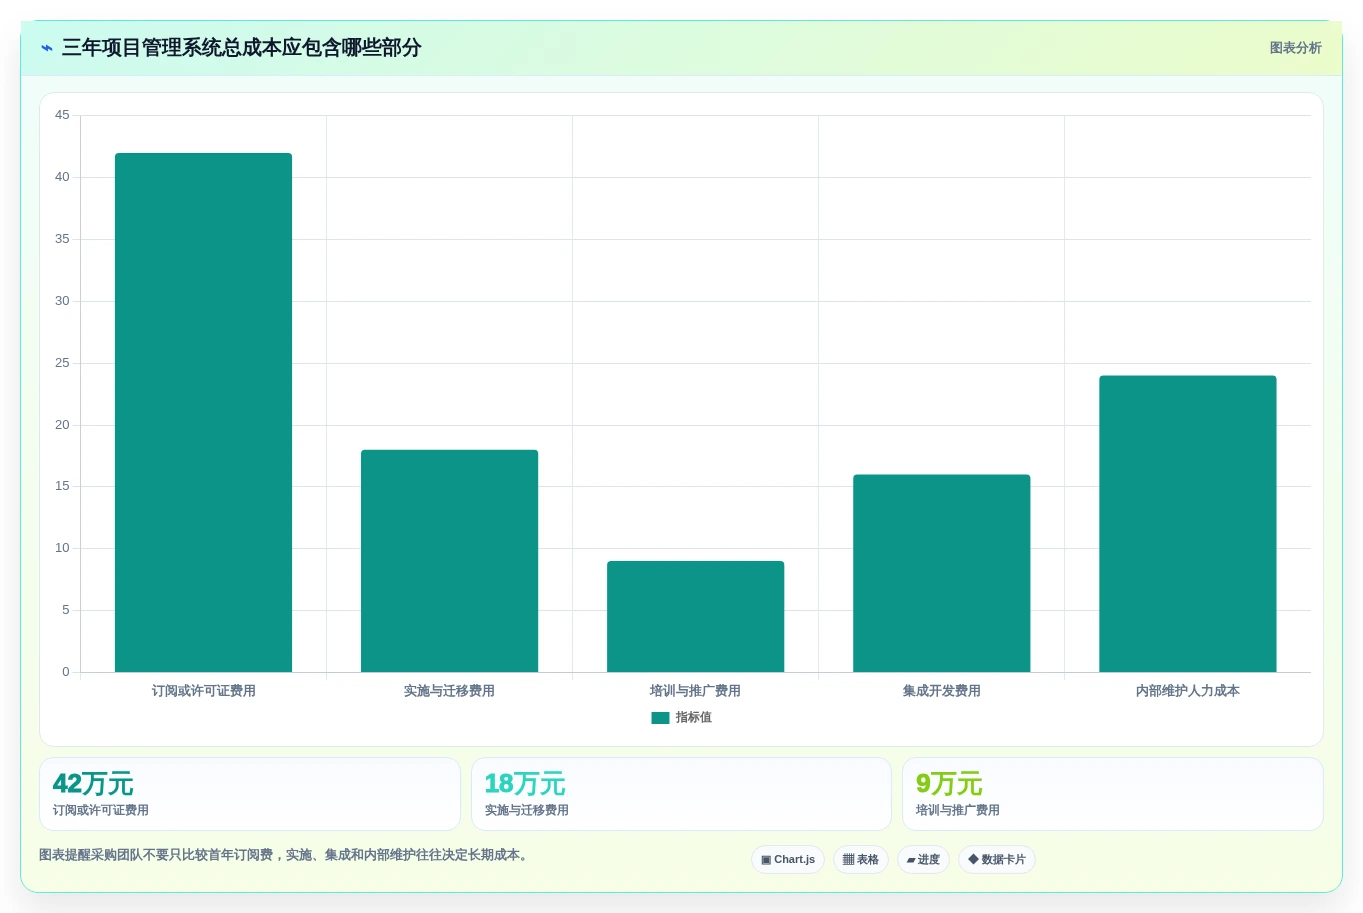Click the 内部维护人力成本 axis label
The width and height of the screenshot is (1363, 913).
tap(1187, 691)
